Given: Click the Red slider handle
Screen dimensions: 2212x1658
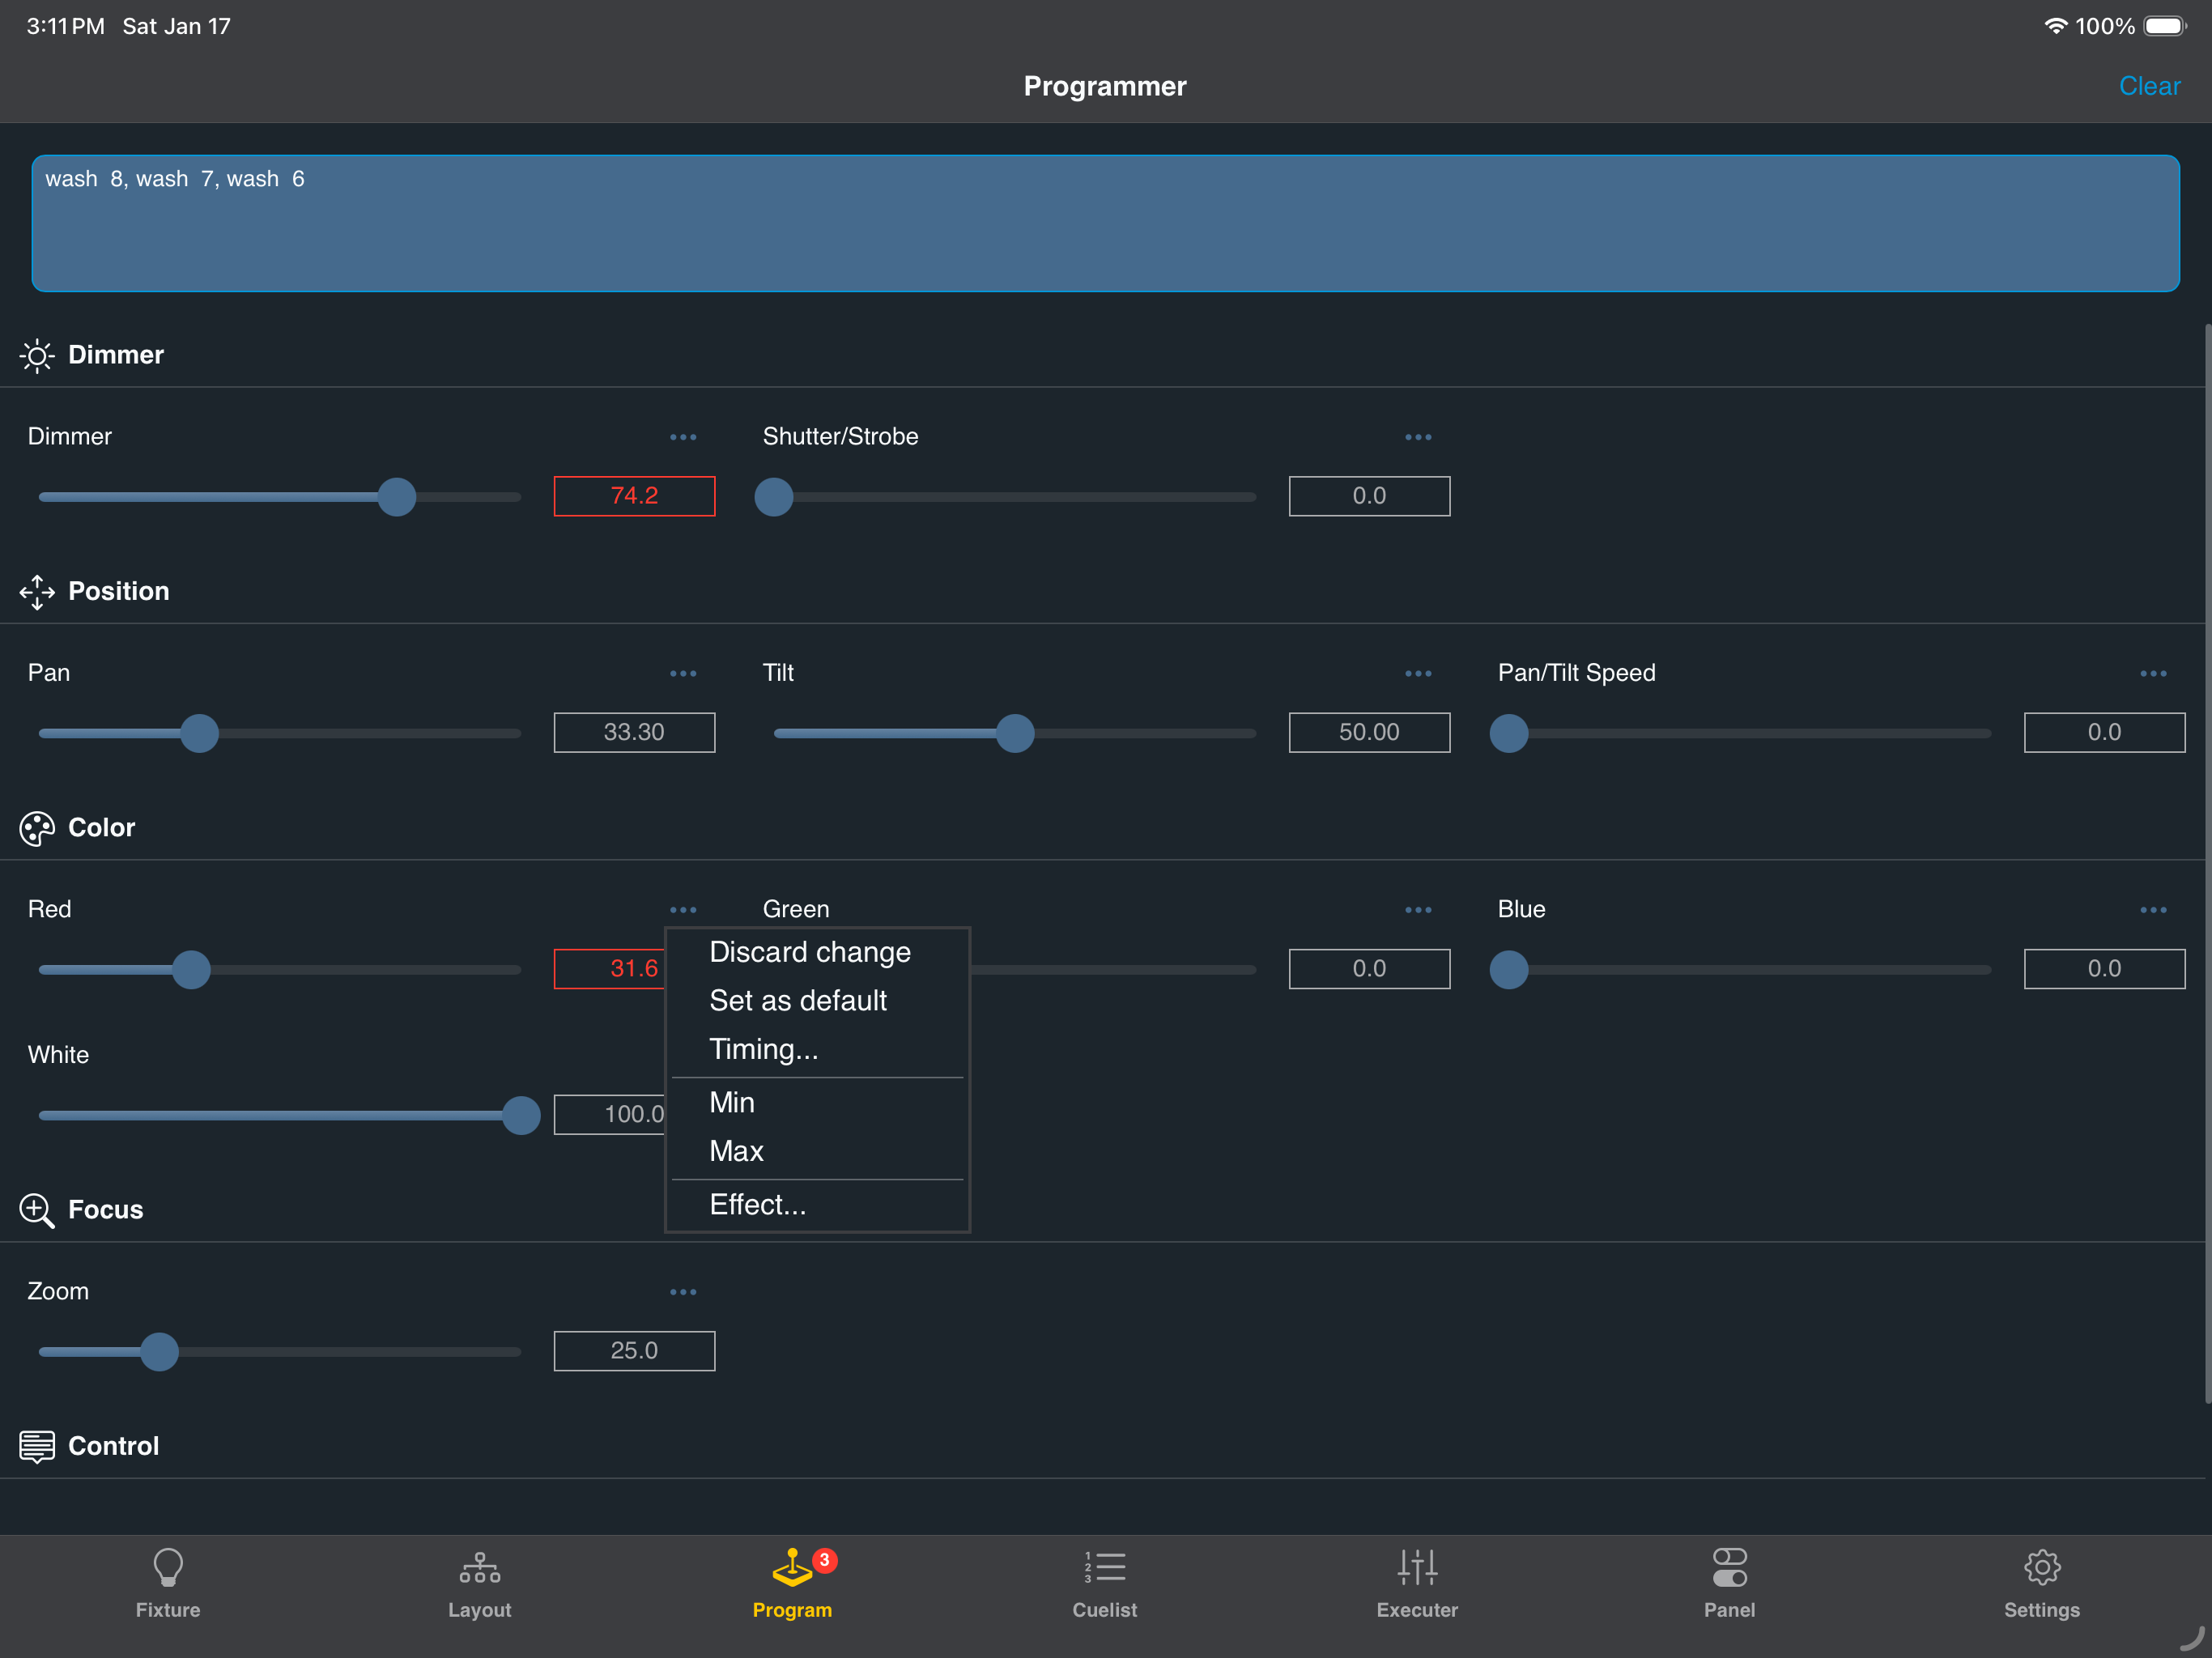Looking at the screenshot, I should (191, 970).
